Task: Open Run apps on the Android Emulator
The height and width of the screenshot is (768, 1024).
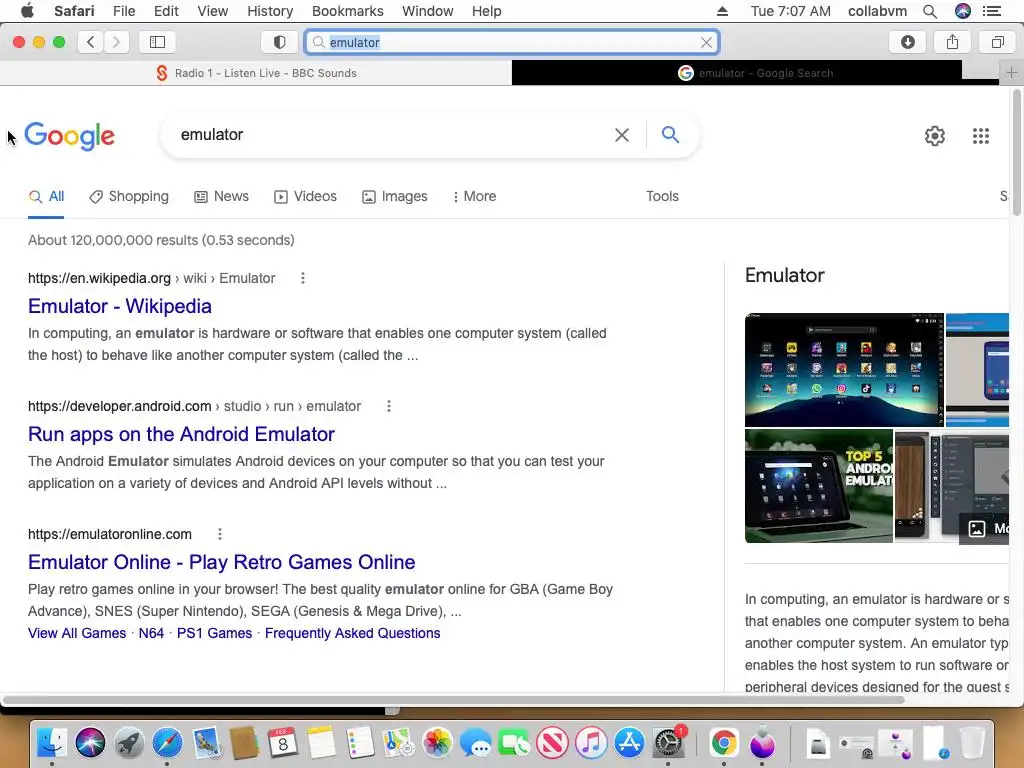Action: coord(181,434)
